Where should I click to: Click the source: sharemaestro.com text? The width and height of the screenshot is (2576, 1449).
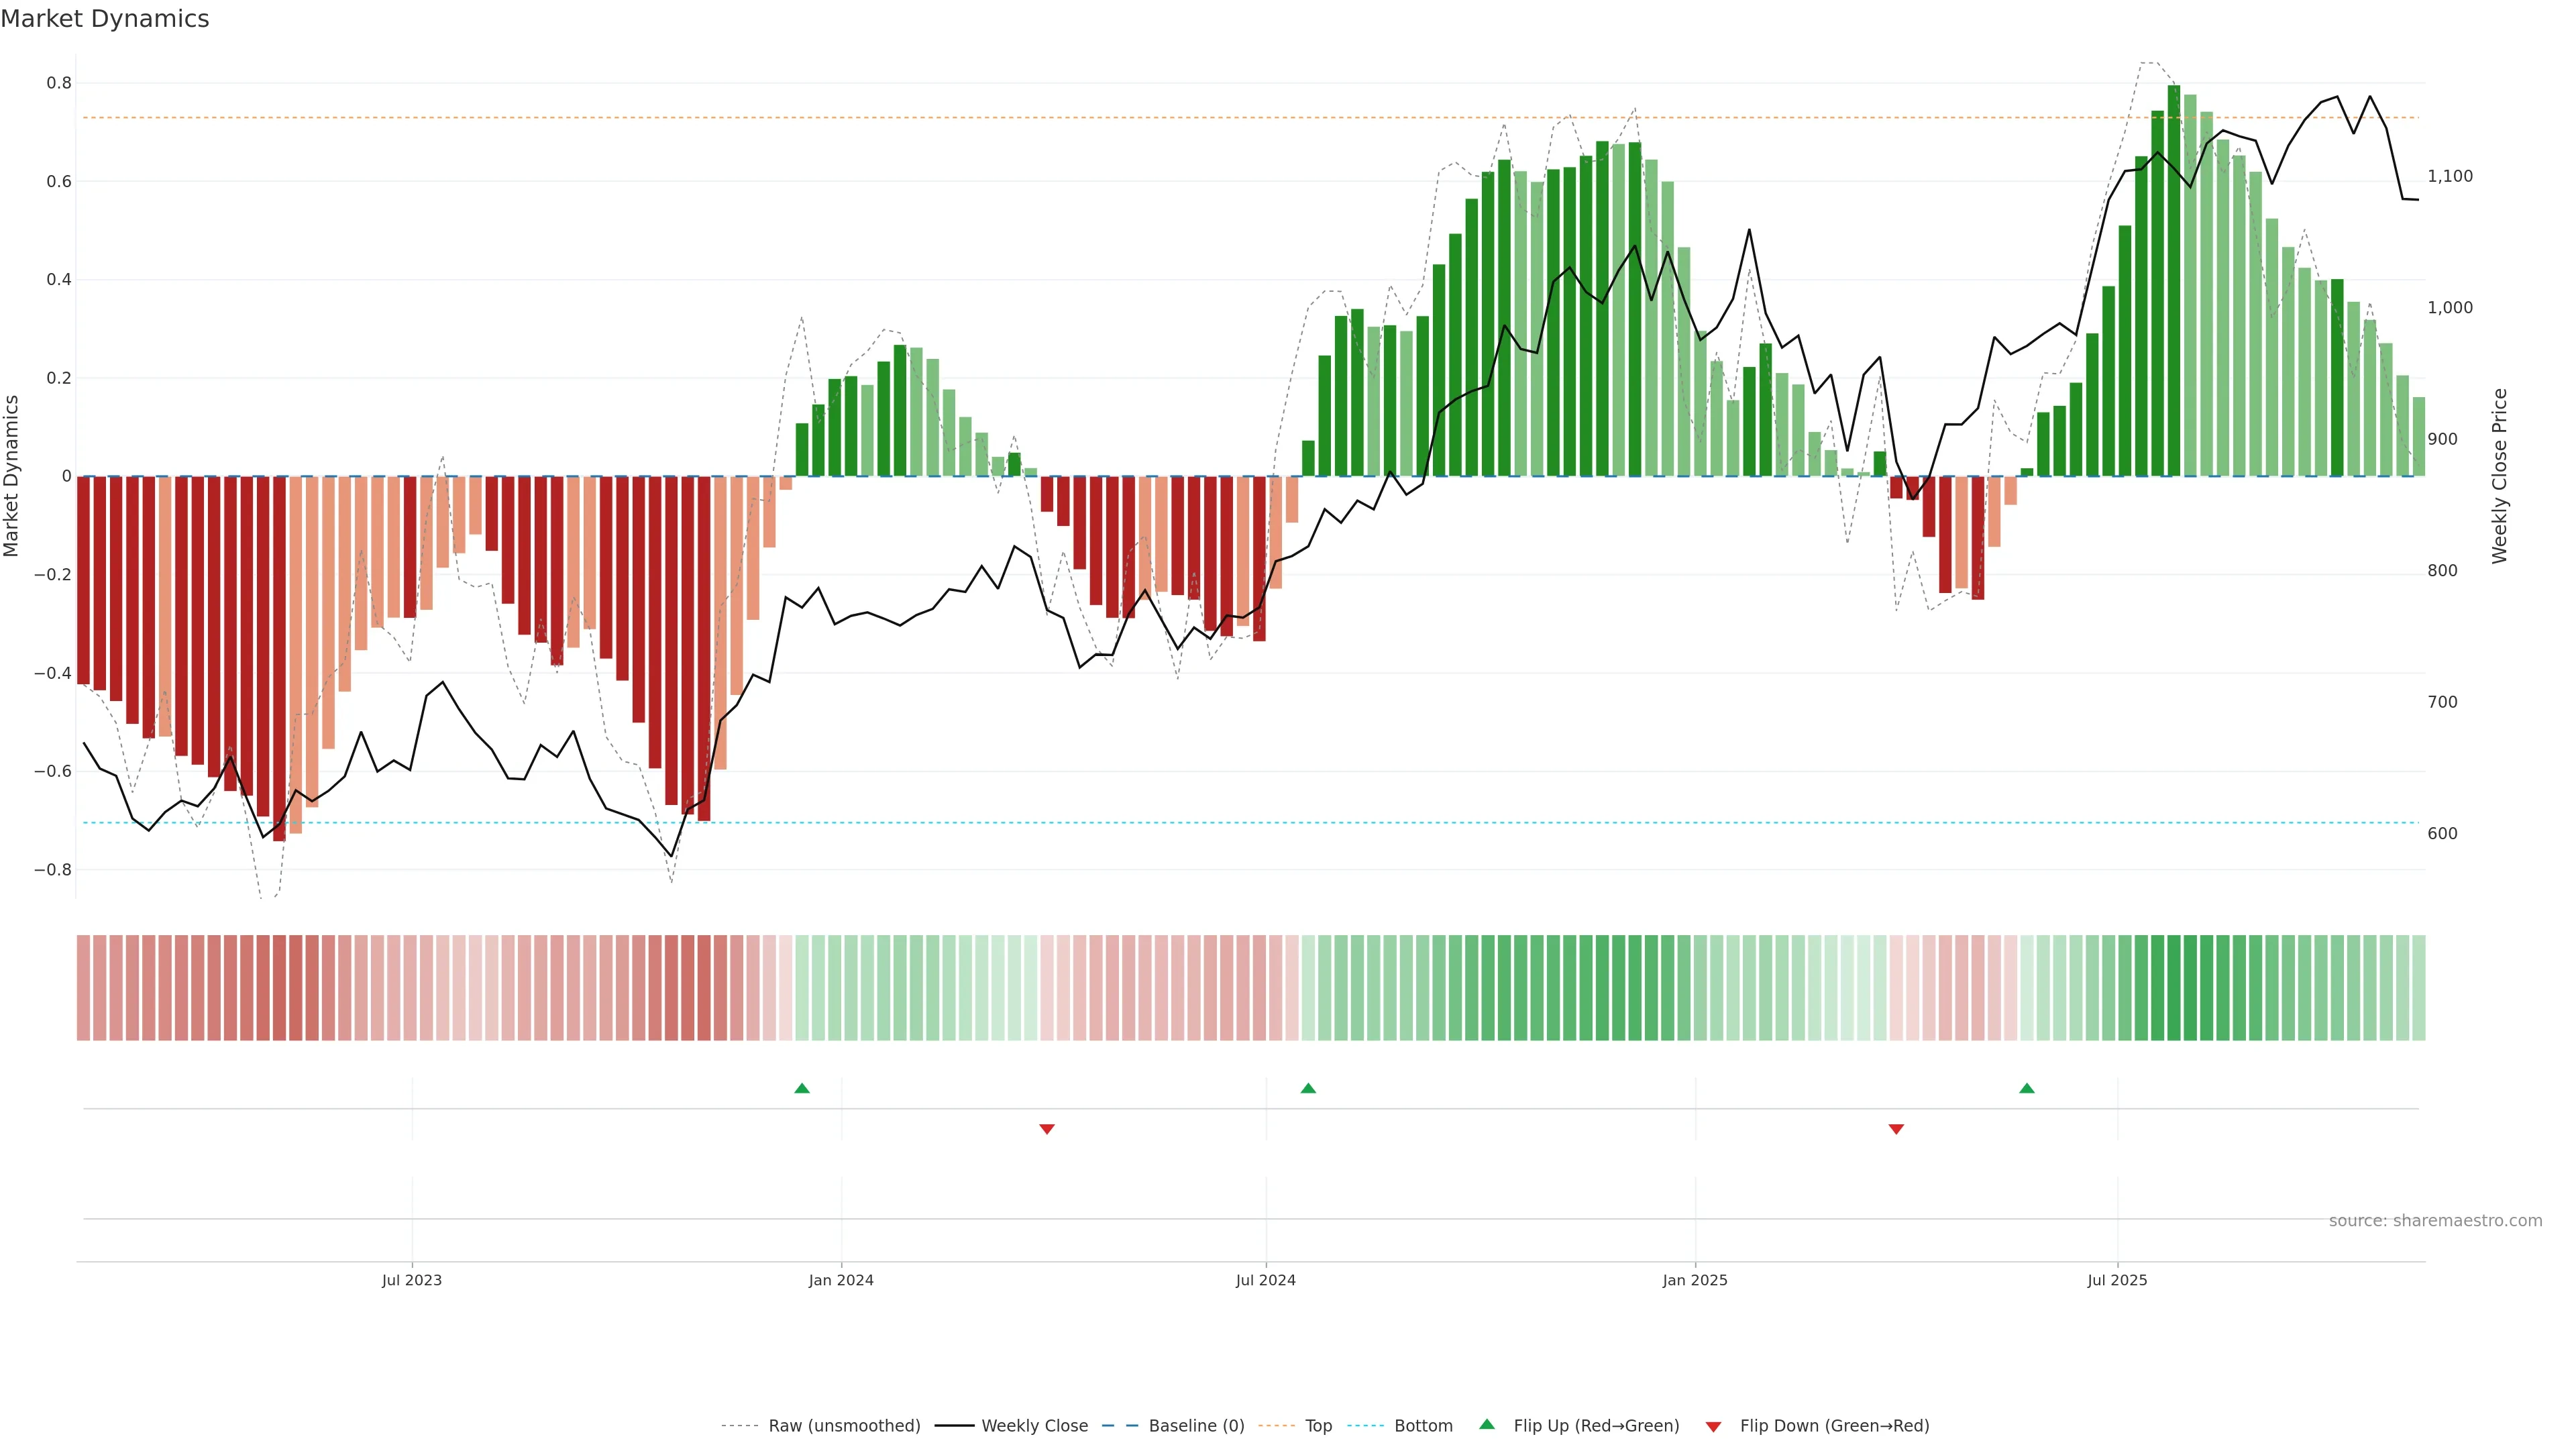click(2435, 1221)
